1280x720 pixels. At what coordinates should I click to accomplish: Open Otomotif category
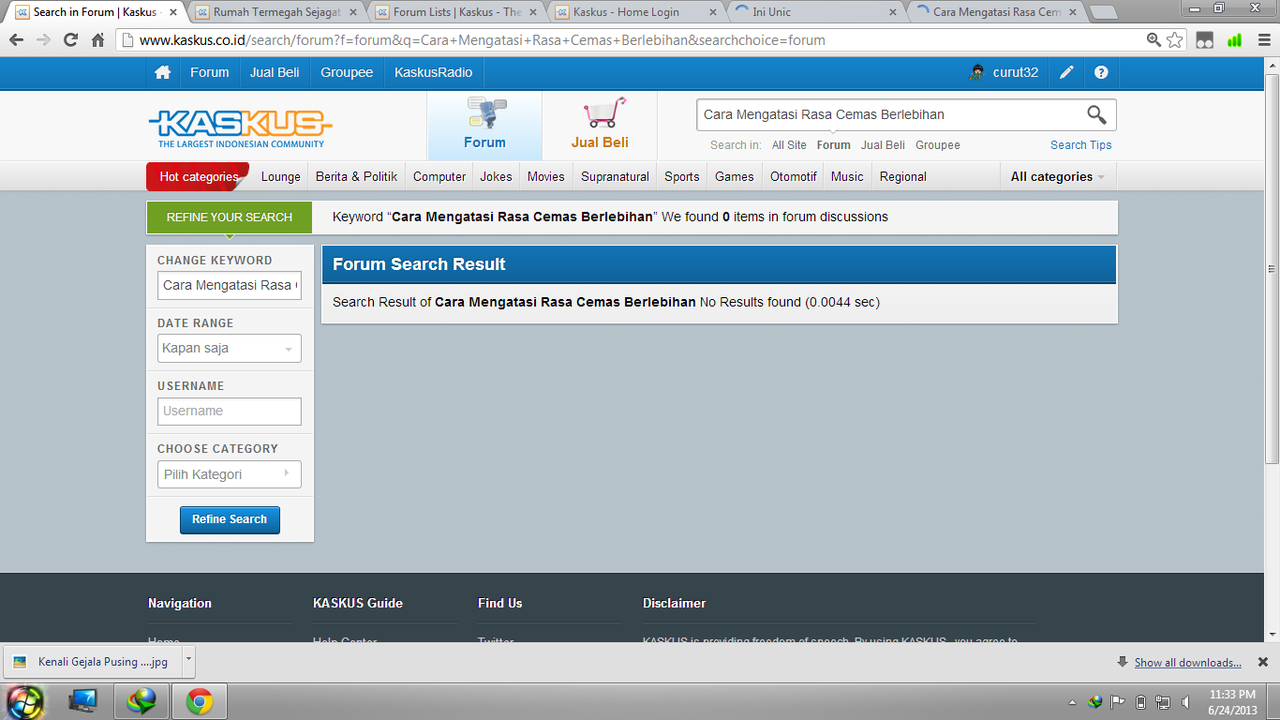(793, 176)
